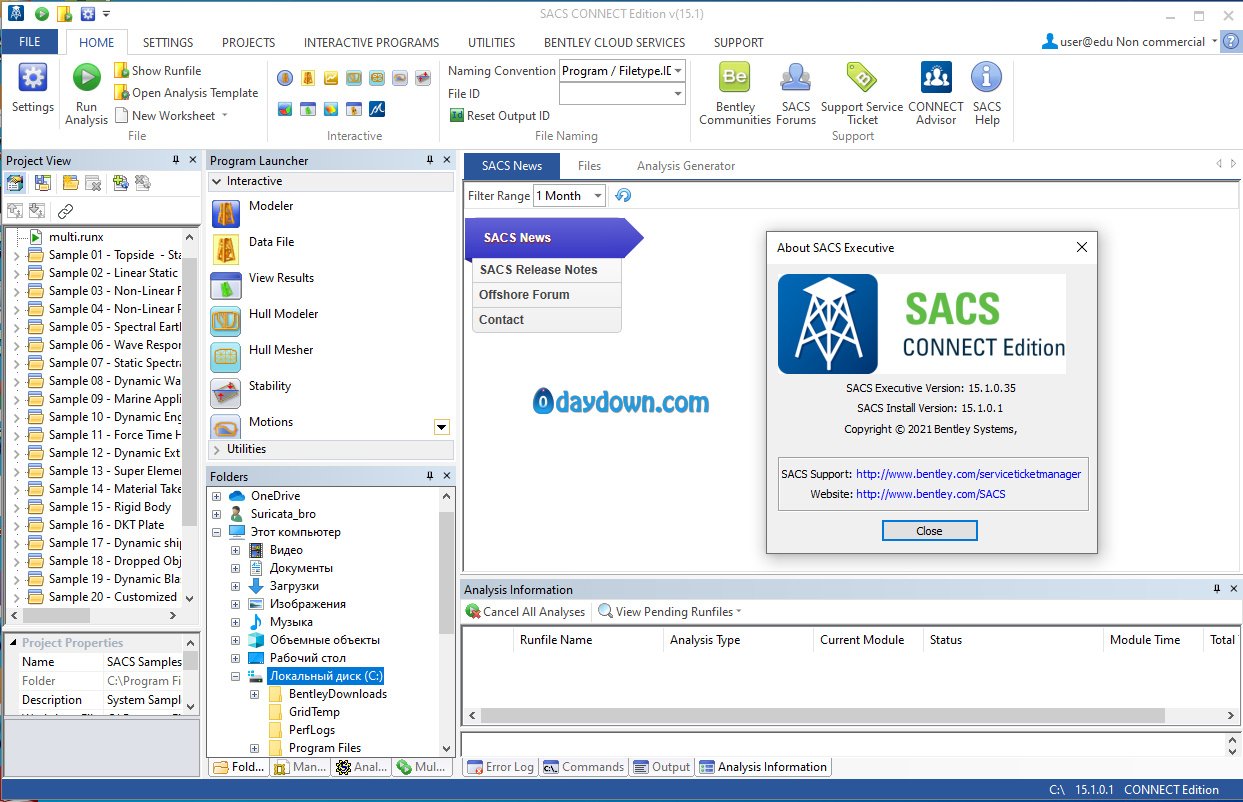The height and width of the screenshot is (802, 1243).
Task: Open the serviceticketmanager support link
Action: coord(968,474)
